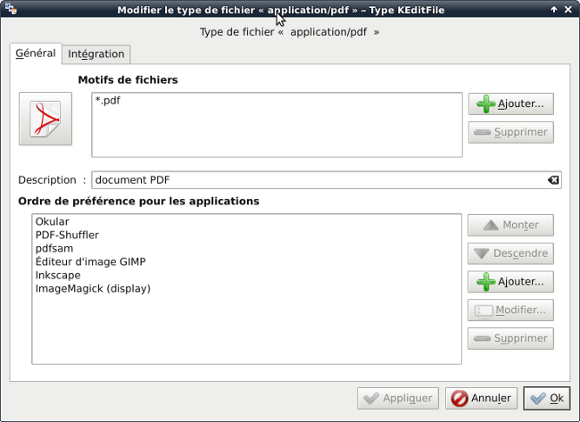580x422 pixels.
Task: Click into the Description text field
Action: pyautogui.click(x=320, y=180)
